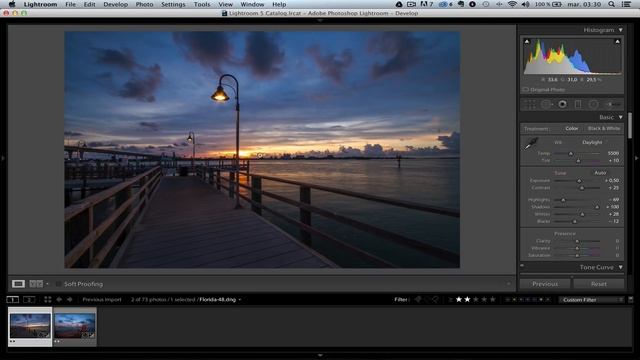Click the Highlights slider handle
This screenshot has width=640, height=360.
tap(563, 200)
